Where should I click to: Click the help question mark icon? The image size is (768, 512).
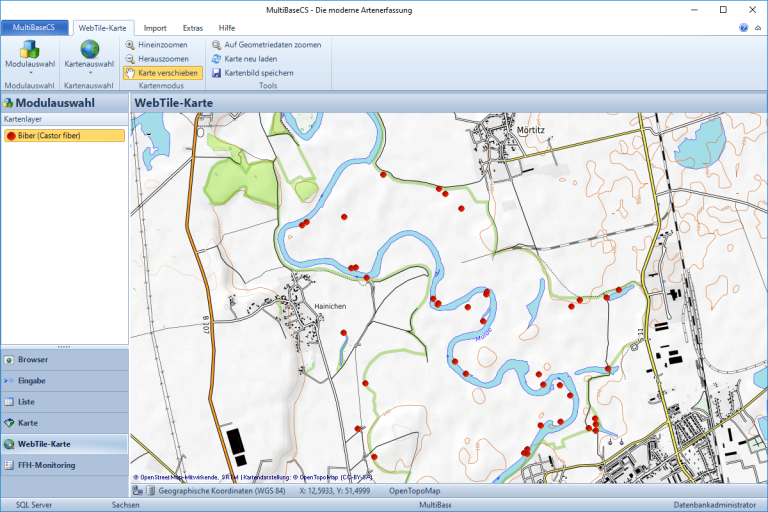click(744, 28)
